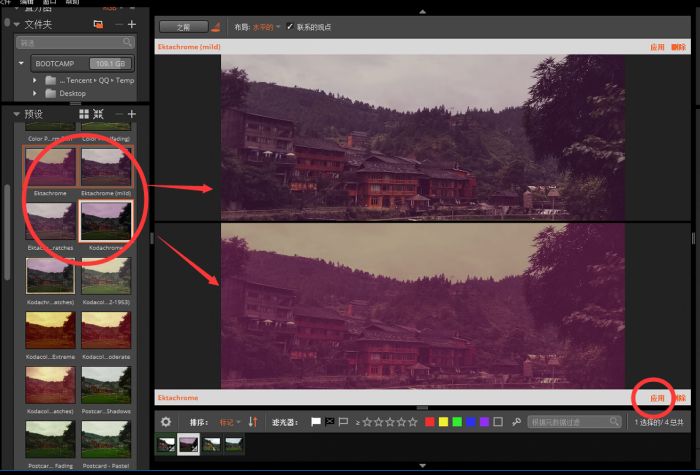This screenshot has height=475, width=700.
Task: Select the red color label filter
Action: [x=430, y=422]
